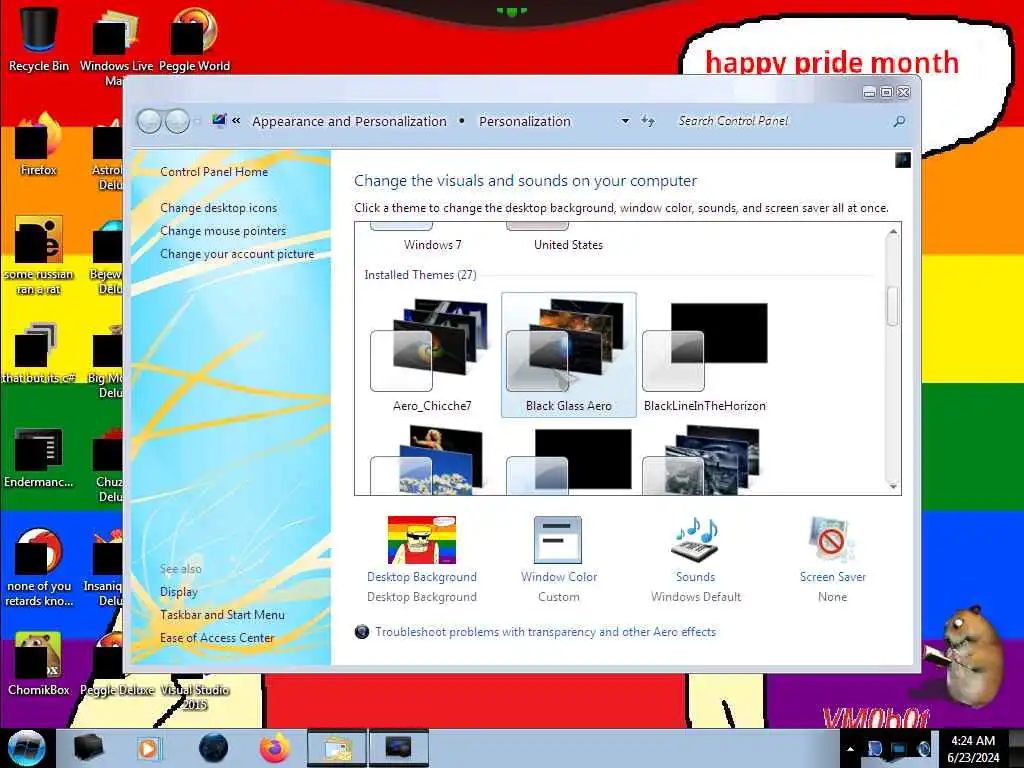Click Change your account picture link
The width and height of the screenshot is (1024, 768).
point(237,254)
